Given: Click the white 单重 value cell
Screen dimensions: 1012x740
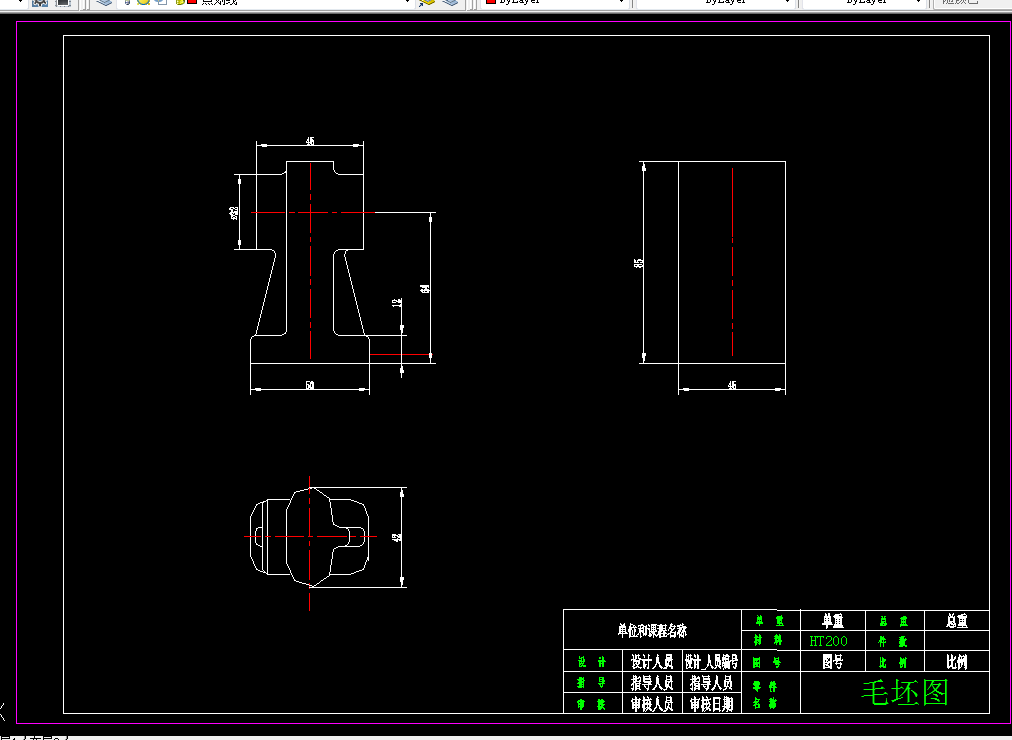Looking at the screenshot, I should click(833, 621).
